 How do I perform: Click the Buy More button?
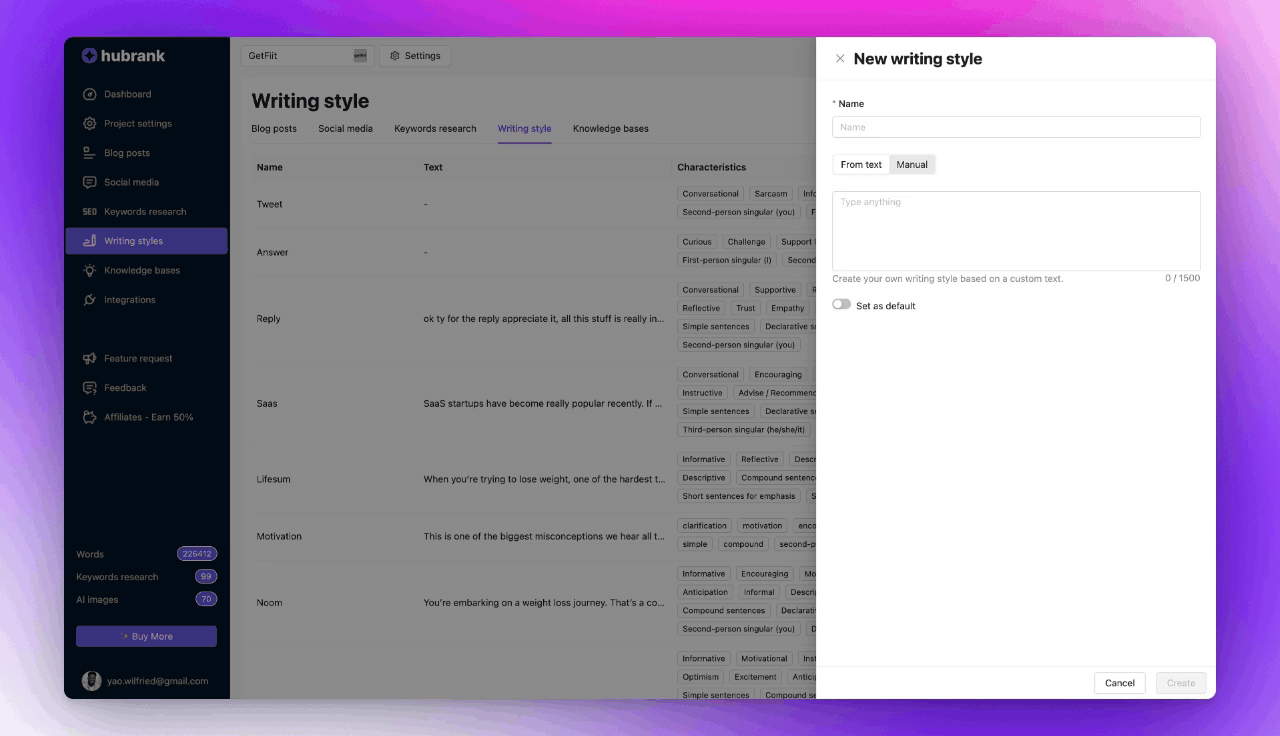147,636
